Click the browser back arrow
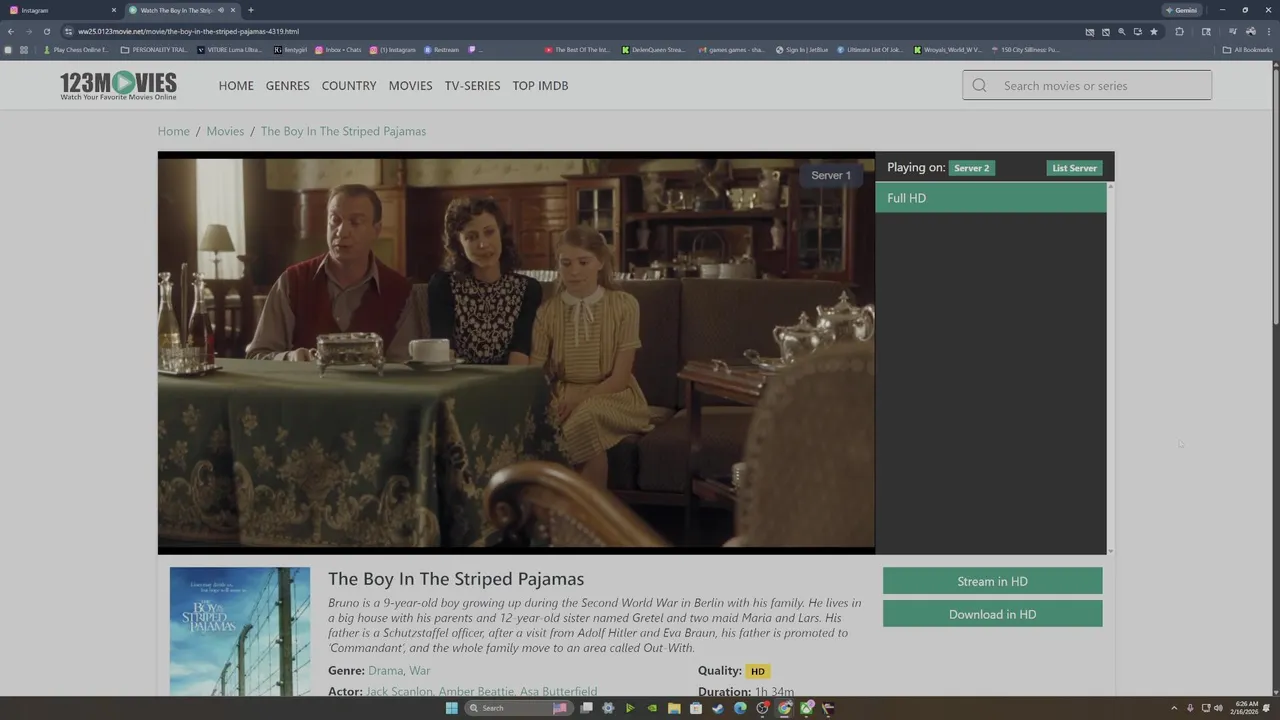The image size is (1280, 720). pyautogui.click(x=11, y=31)
